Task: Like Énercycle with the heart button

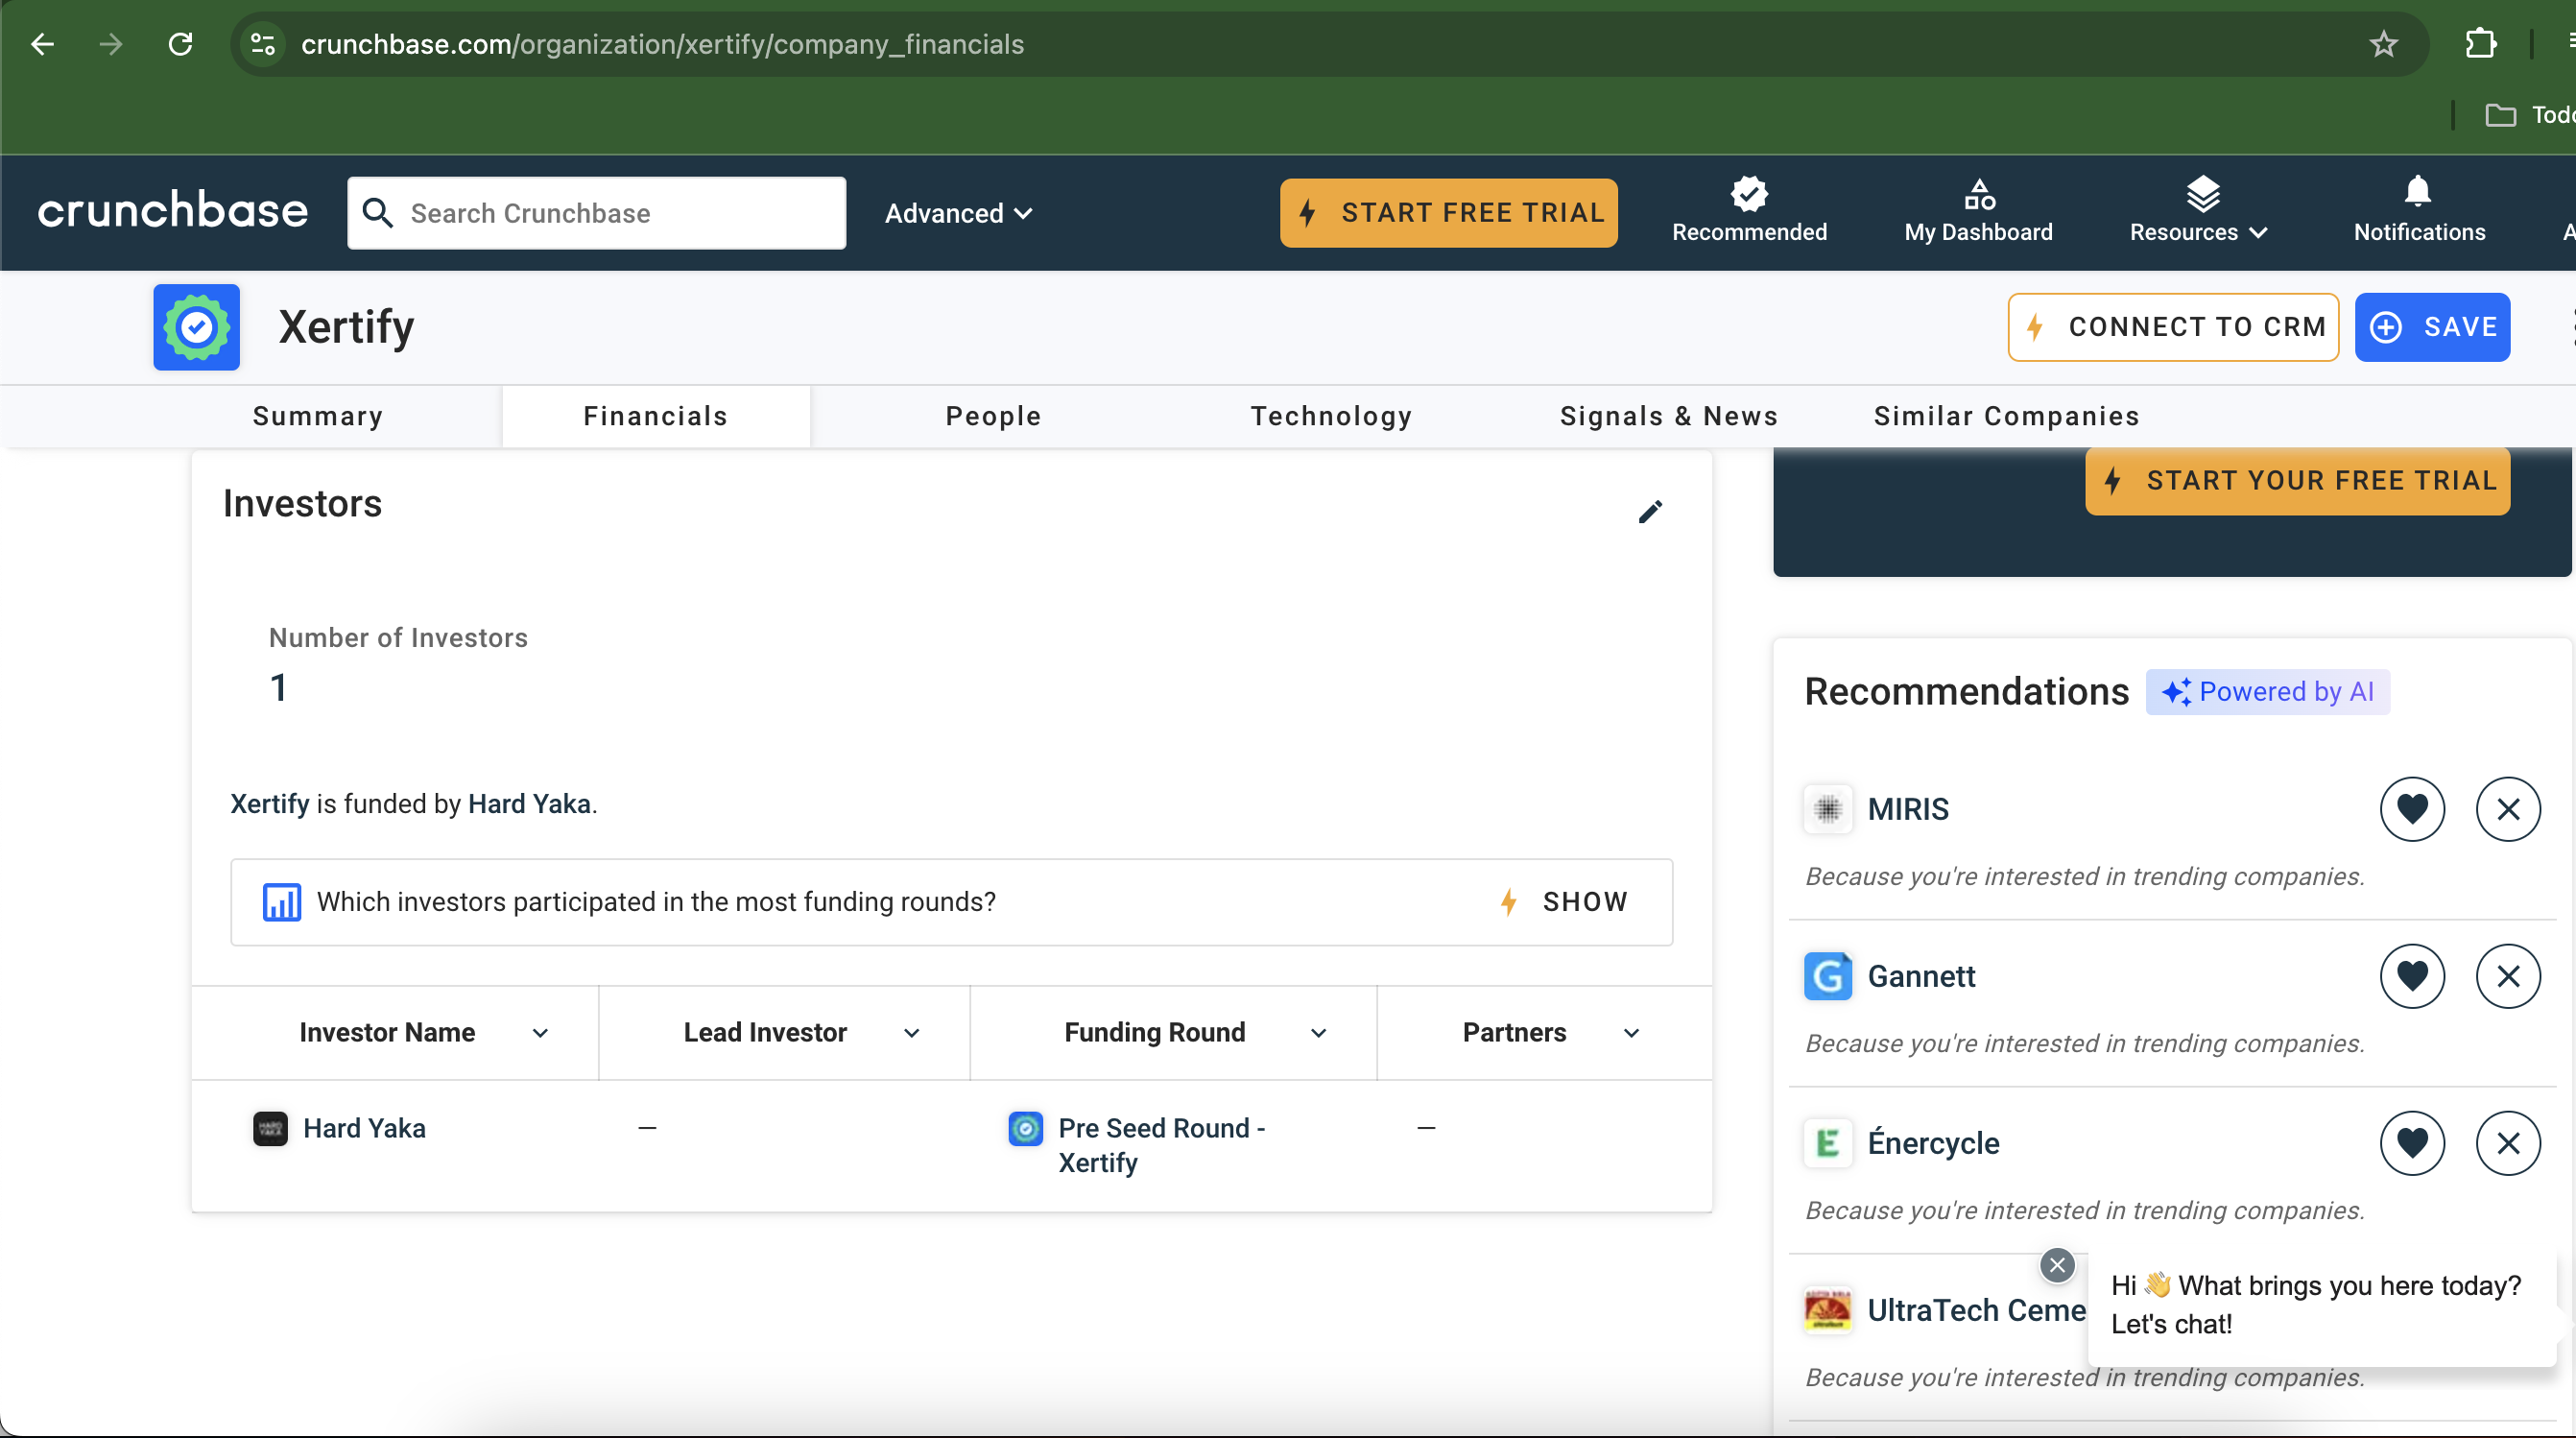Action: tap(2412, 1143)
